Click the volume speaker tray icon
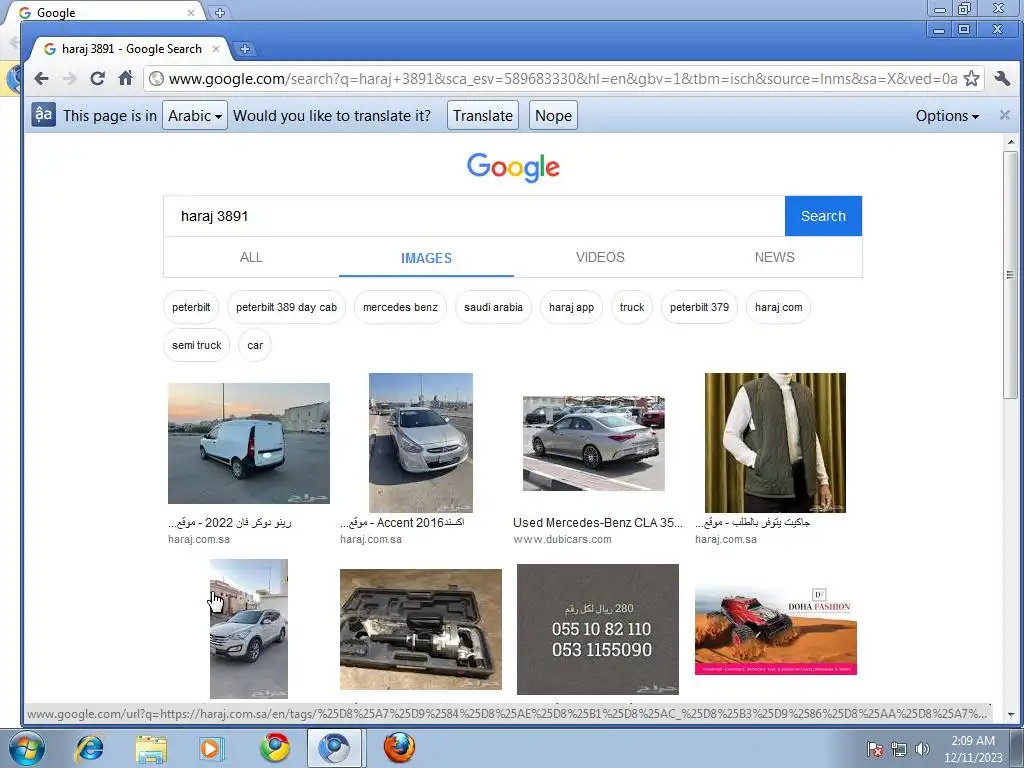 (x=922, y=749)
